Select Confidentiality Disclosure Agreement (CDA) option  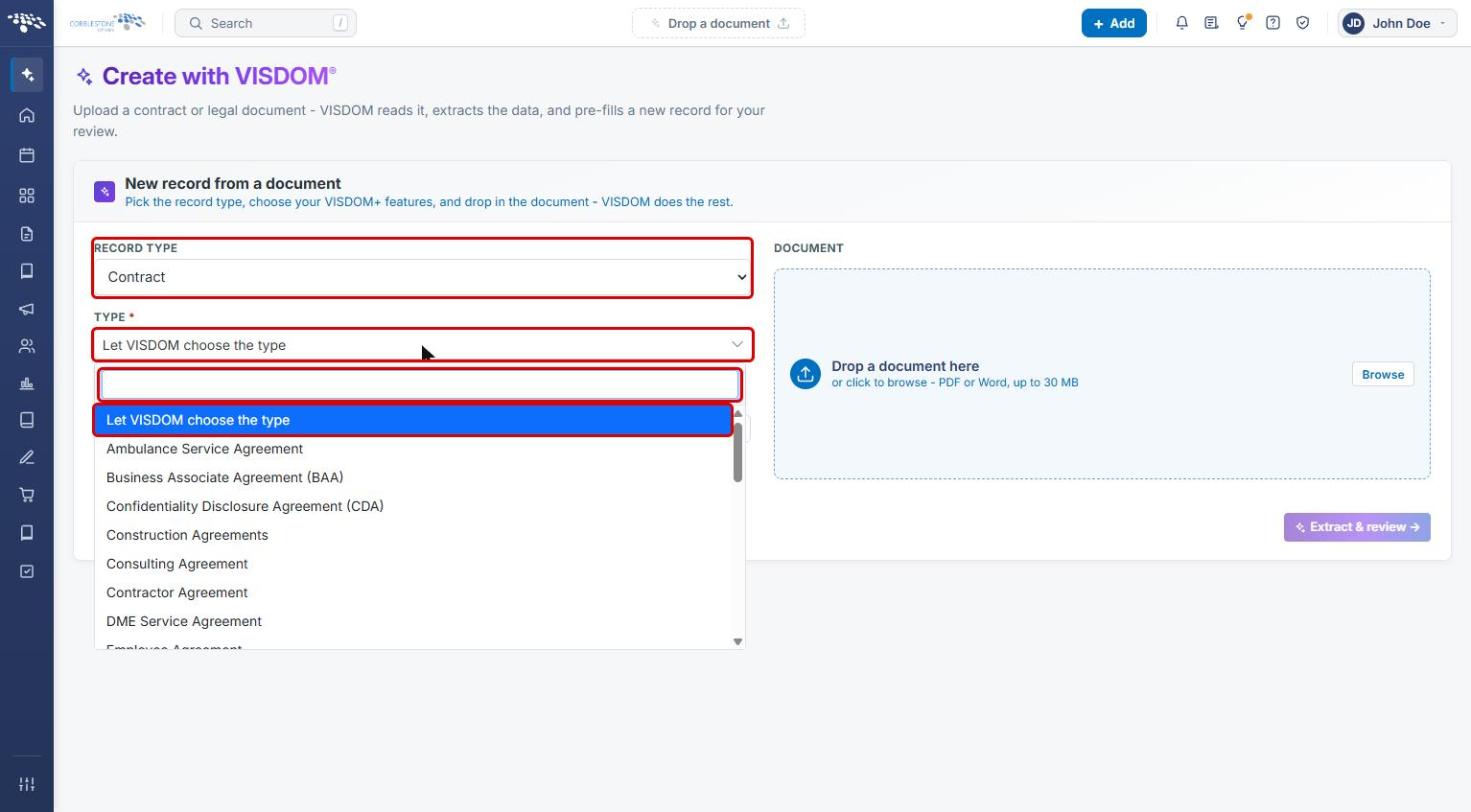tap(413, 506)
